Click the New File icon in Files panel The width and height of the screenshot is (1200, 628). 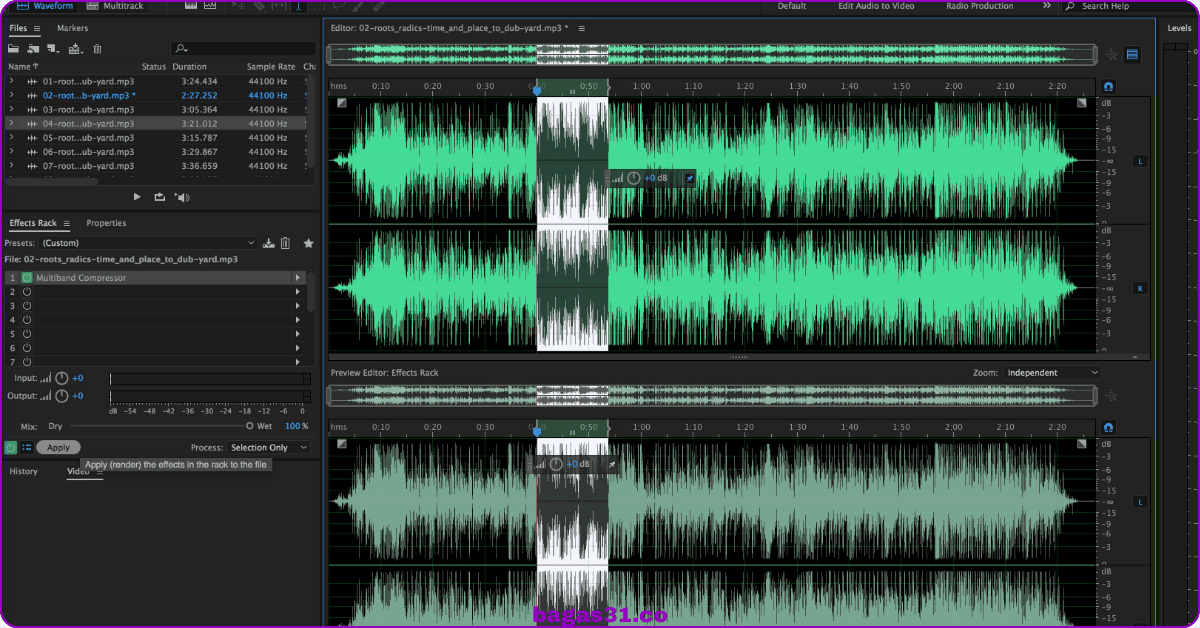[x=54, y=48]
